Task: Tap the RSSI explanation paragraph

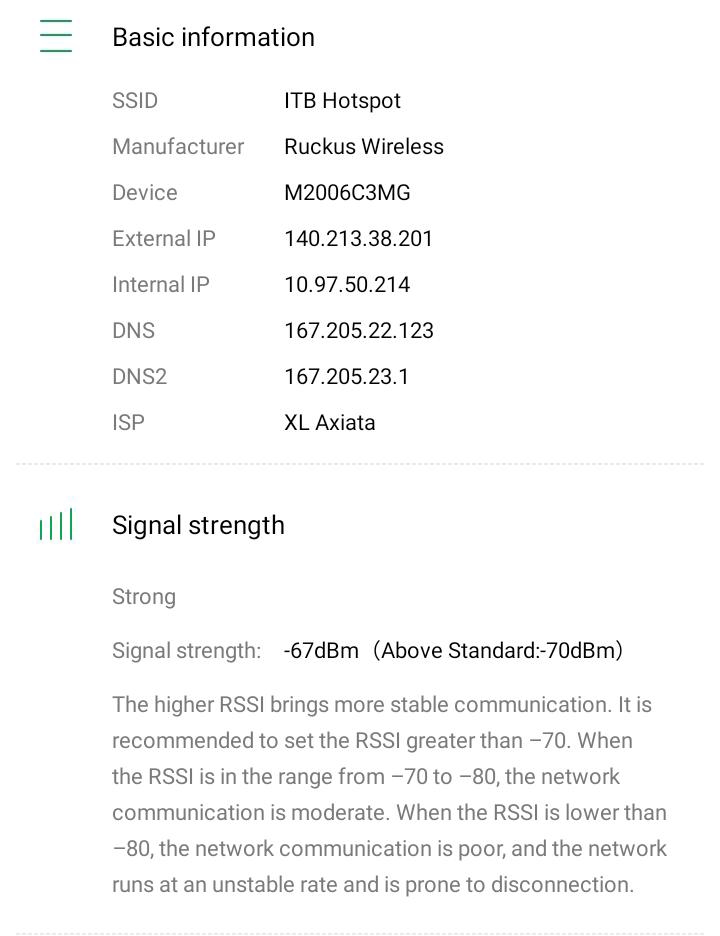Action: [x=389, y=795]
